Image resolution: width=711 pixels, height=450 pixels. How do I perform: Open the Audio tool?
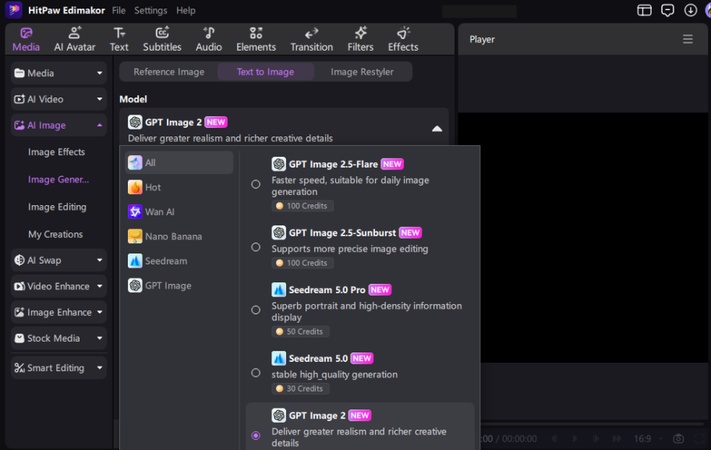click(209, 39)
